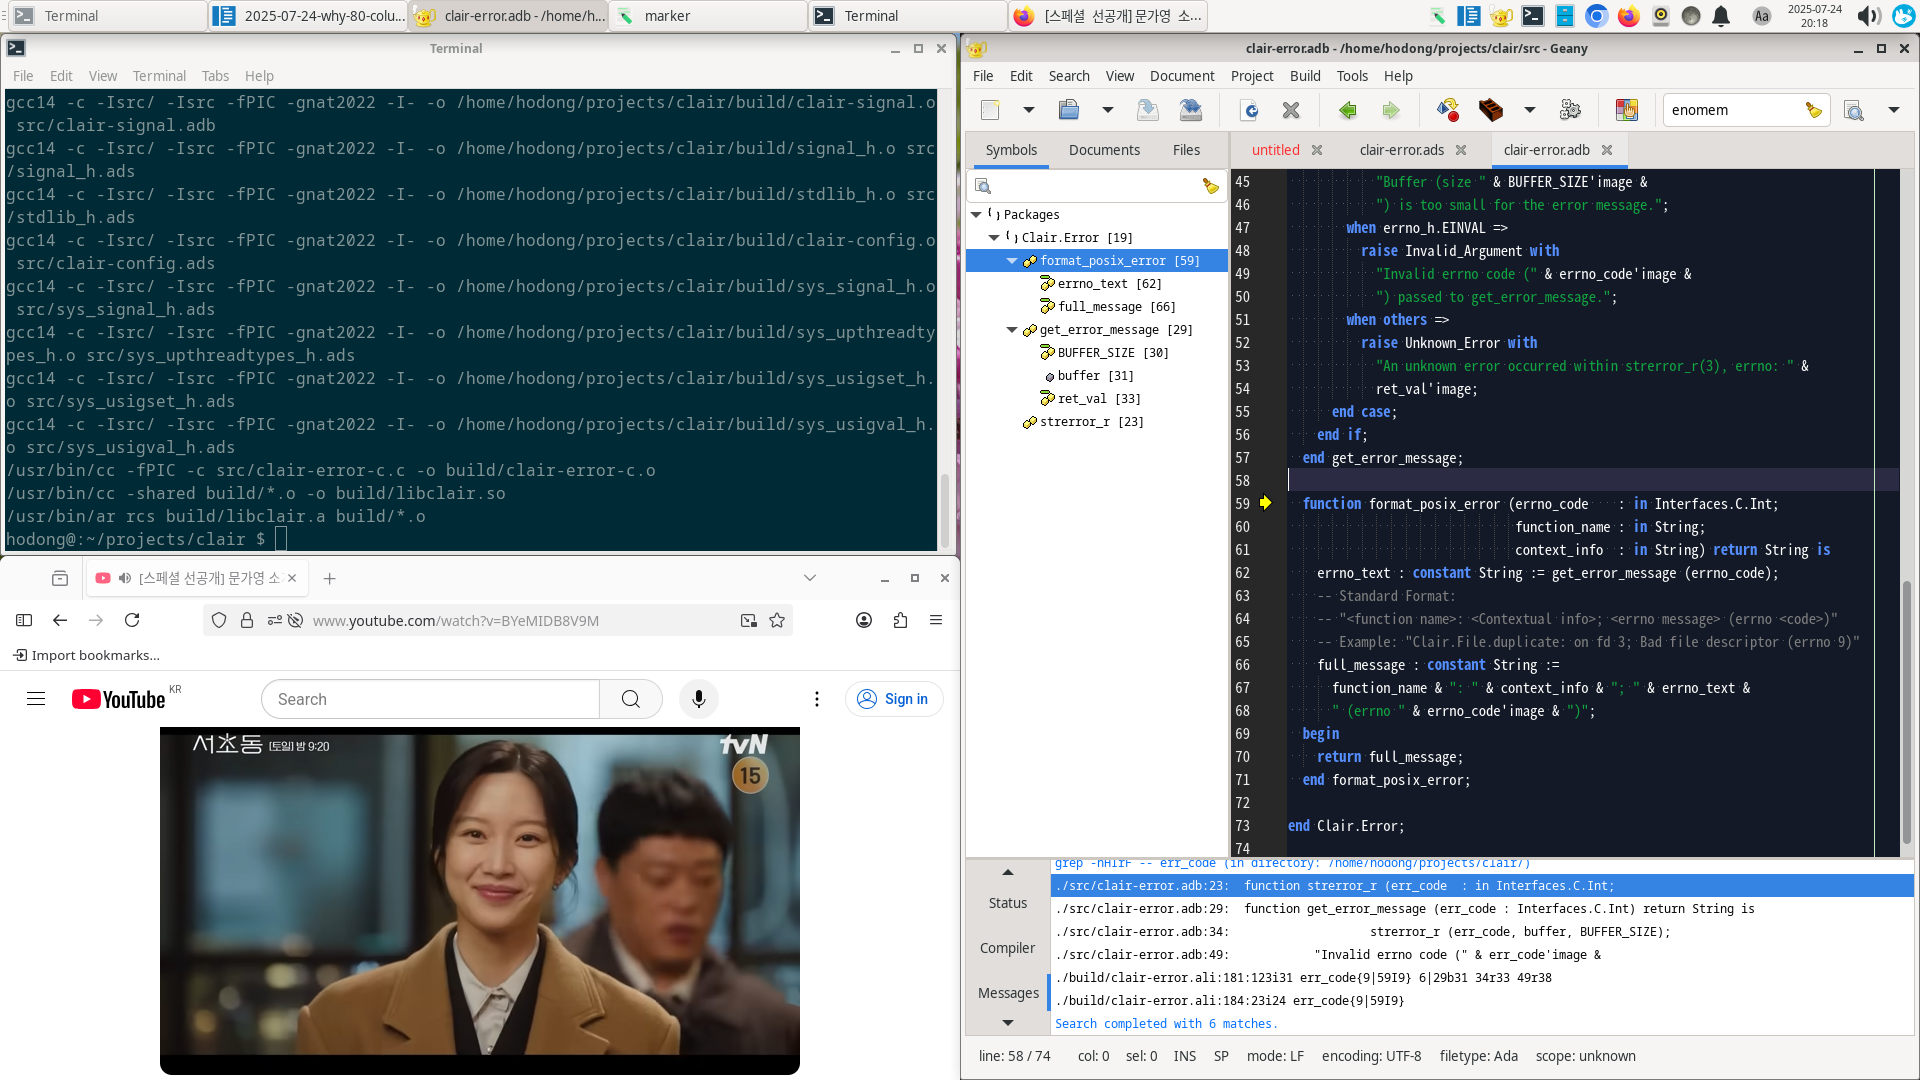Go to YouTube home logo
The width and height of the screenshot is (1920, 1080).
118,699
